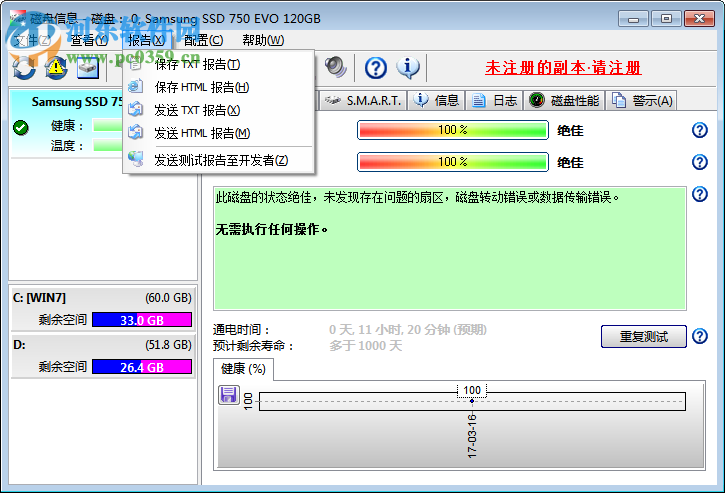The image size is (725, 493).
Task: Click the 重复测试 button
Action: tap(644, 336)
